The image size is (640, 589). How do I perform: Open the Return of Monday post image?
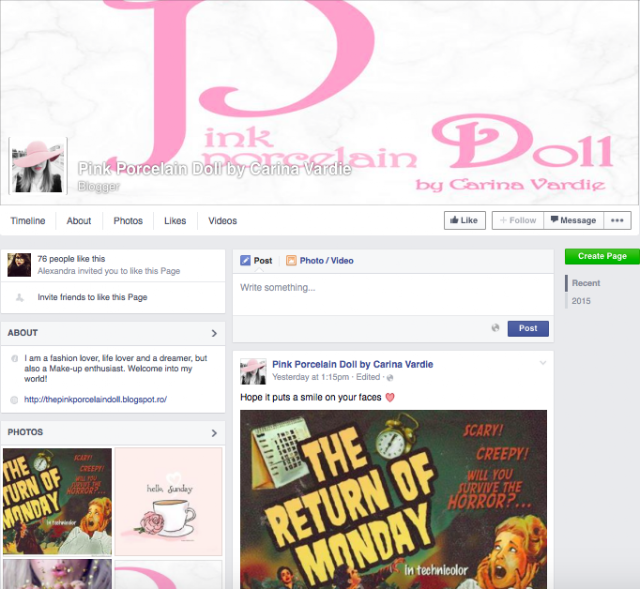[393, 499]
